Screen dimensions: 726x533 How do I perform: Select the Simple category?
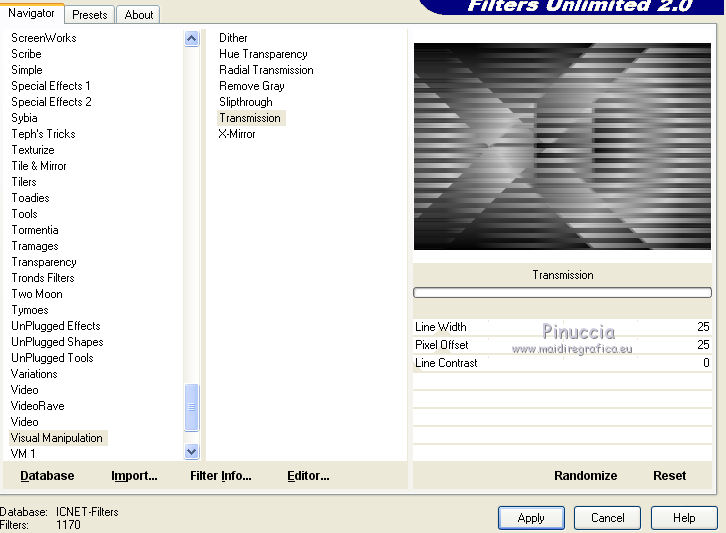point(27,70)
